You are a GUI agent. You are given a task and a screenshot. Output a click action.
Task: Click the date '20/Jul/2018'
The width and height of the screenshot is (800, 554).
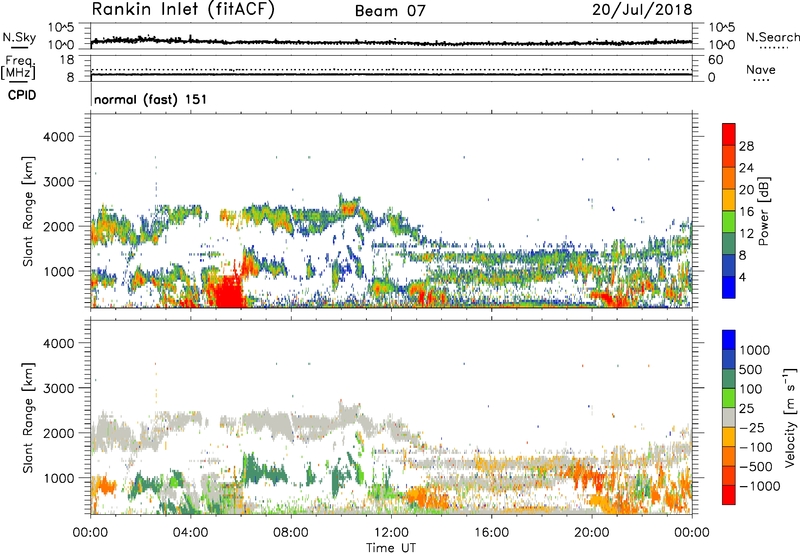tap(642, 10)
